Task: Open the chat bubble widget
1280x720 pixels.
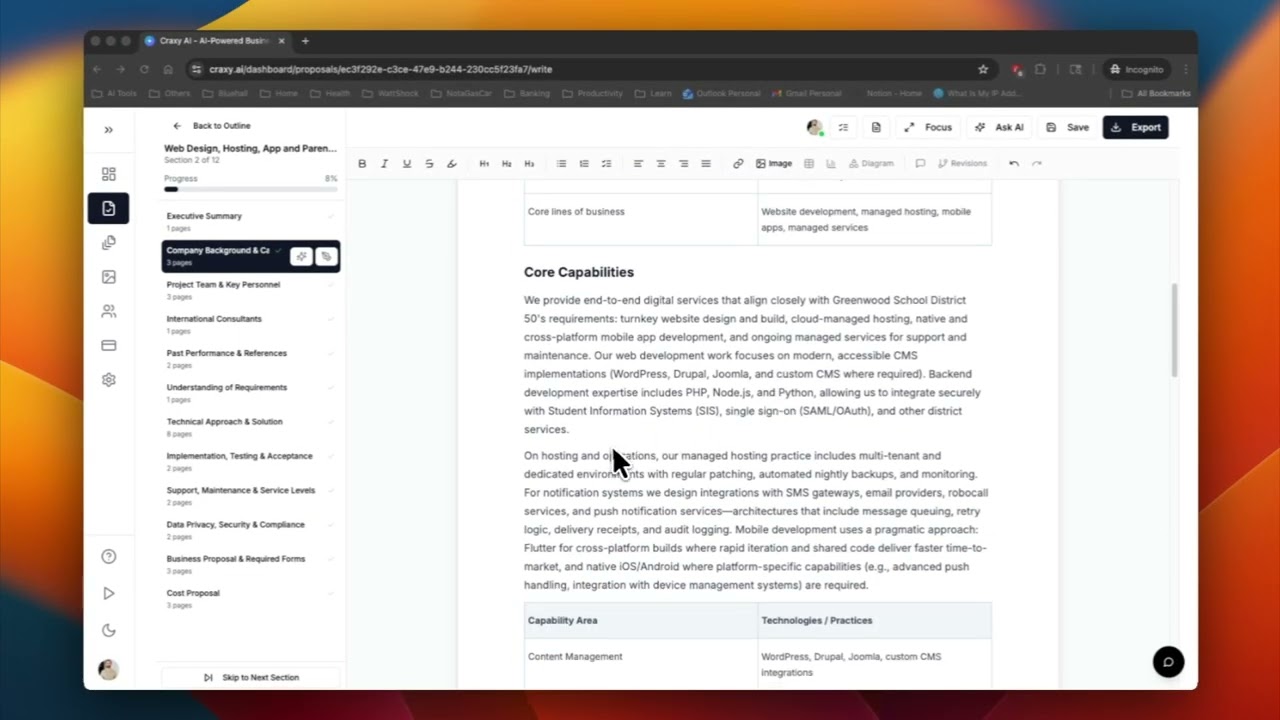Action: point(1168,662)
